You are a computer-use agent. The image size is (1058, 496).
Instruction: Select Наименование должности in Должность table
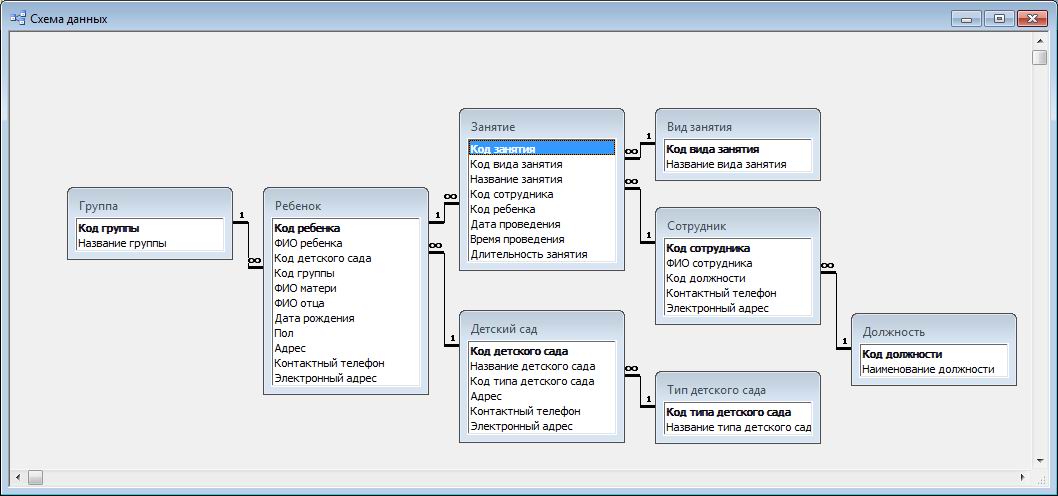pos(928,369)
